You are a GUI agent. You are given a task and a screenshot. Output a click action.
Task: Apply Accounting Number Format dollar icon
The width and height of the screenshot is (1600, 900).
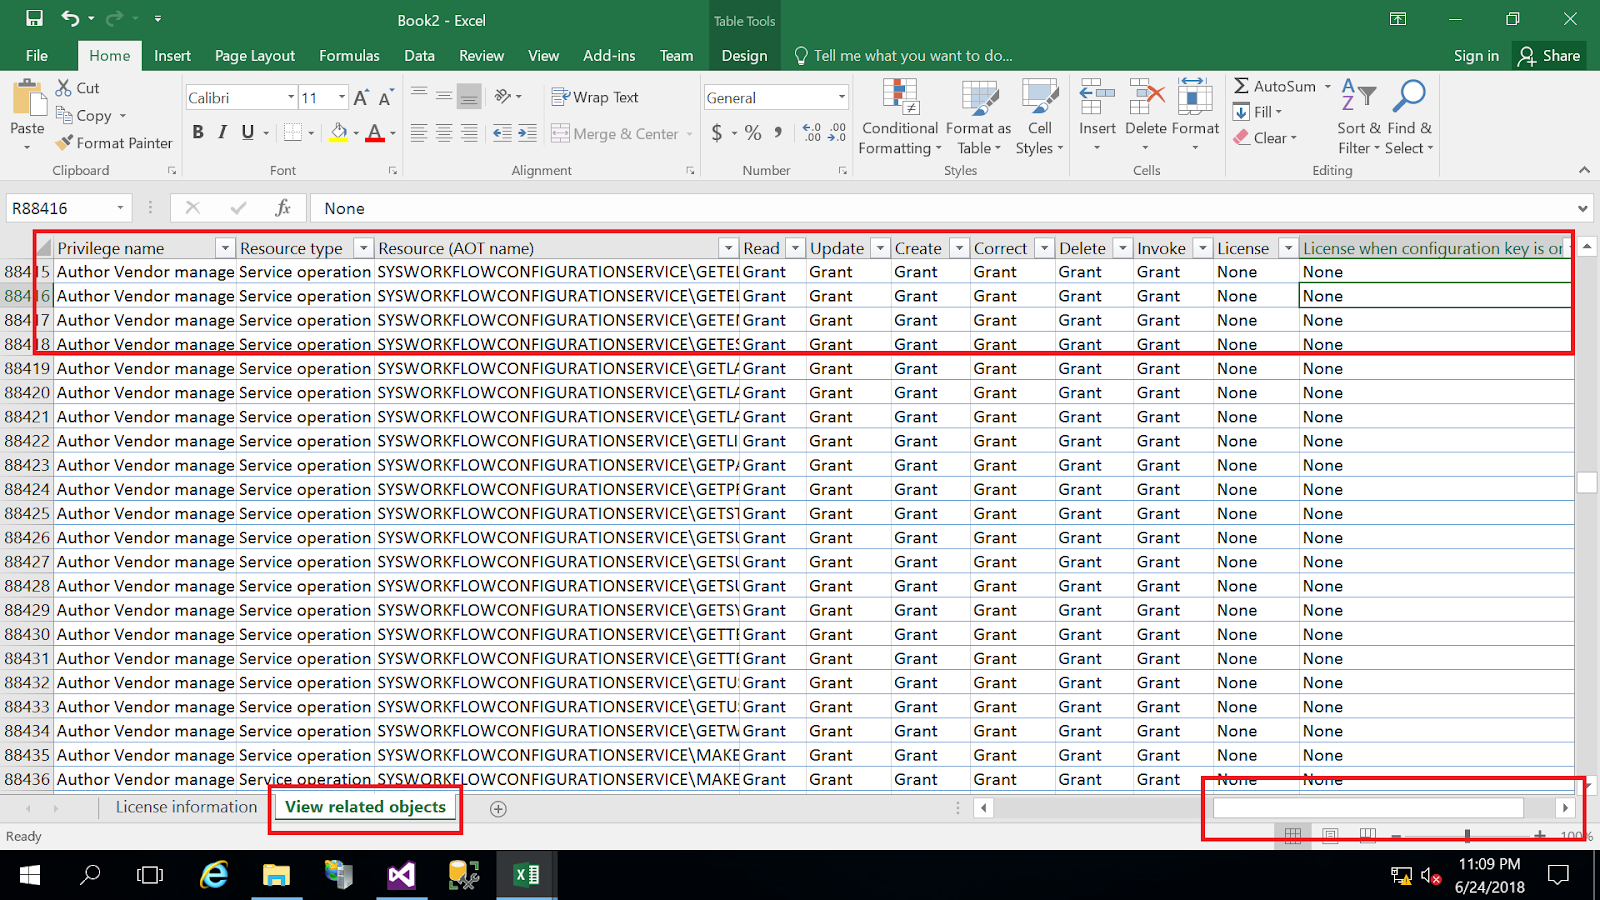tap(717, 133)
